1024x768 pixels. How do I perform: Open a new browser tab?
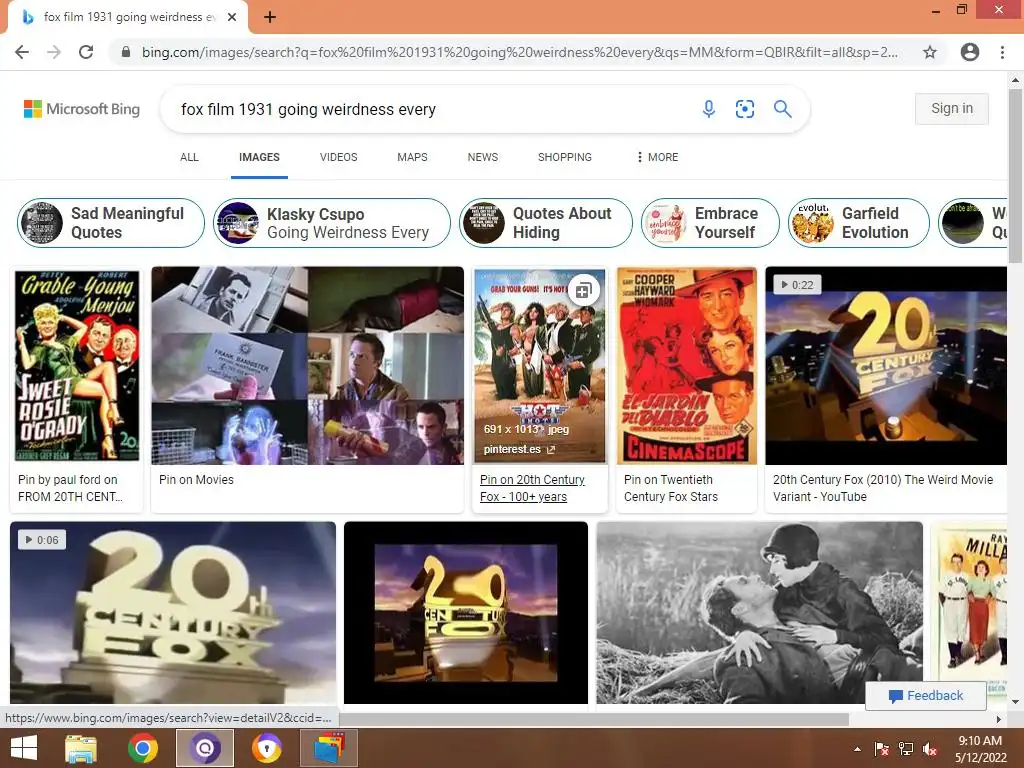[x=270, y=17]
